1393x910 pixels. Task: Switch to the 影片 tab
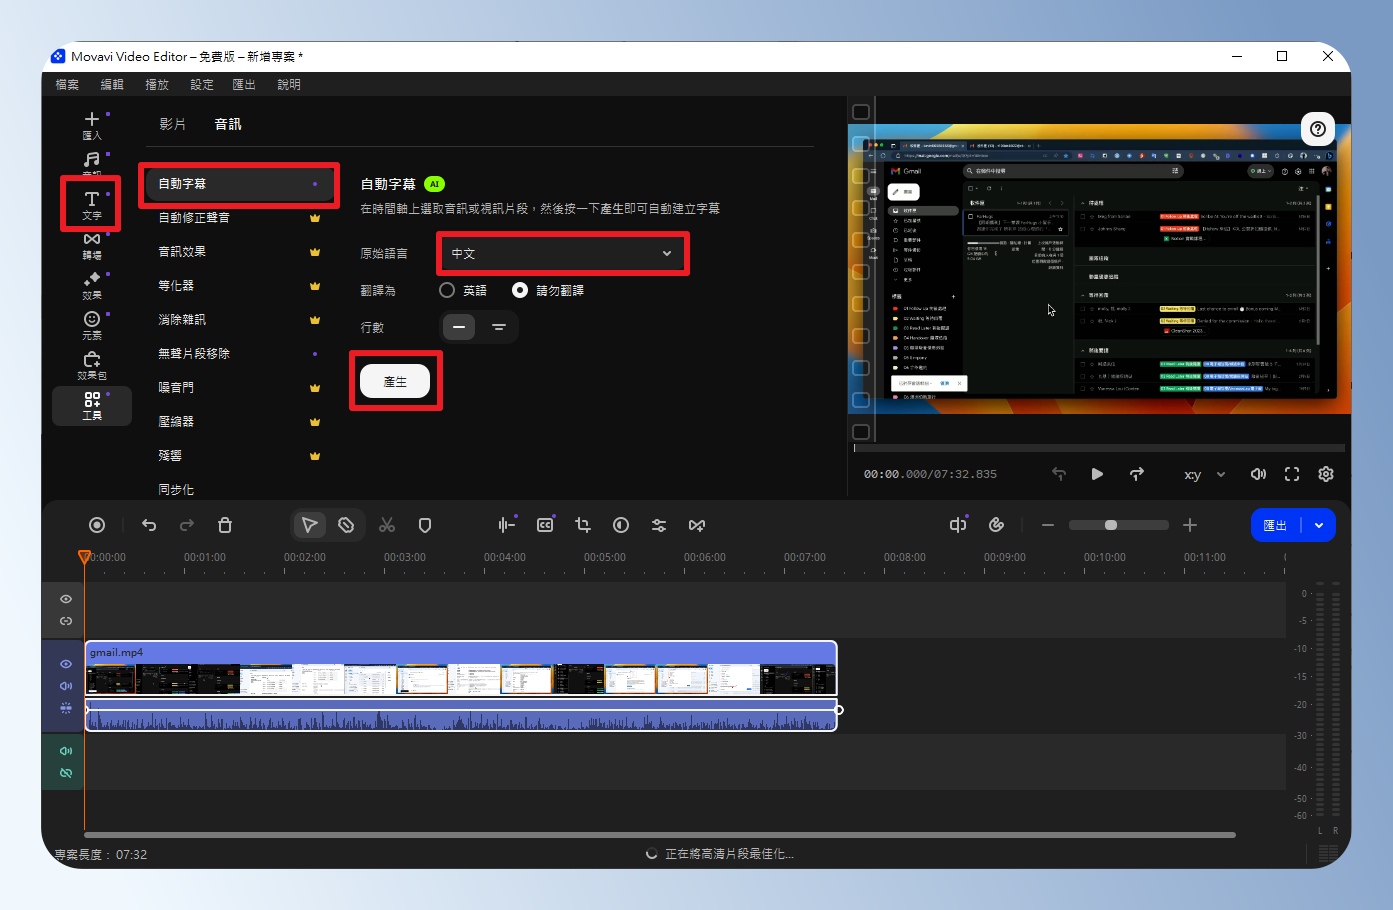point(172,124)
